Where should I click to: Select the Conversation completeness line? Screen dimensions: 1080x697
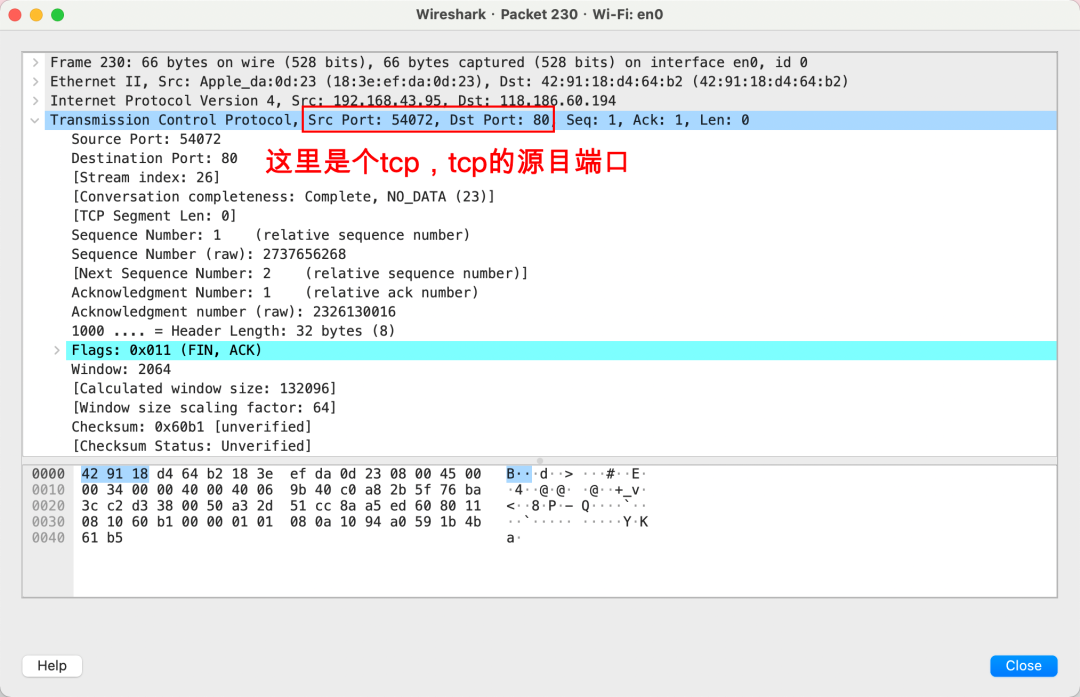coord(283,197)
